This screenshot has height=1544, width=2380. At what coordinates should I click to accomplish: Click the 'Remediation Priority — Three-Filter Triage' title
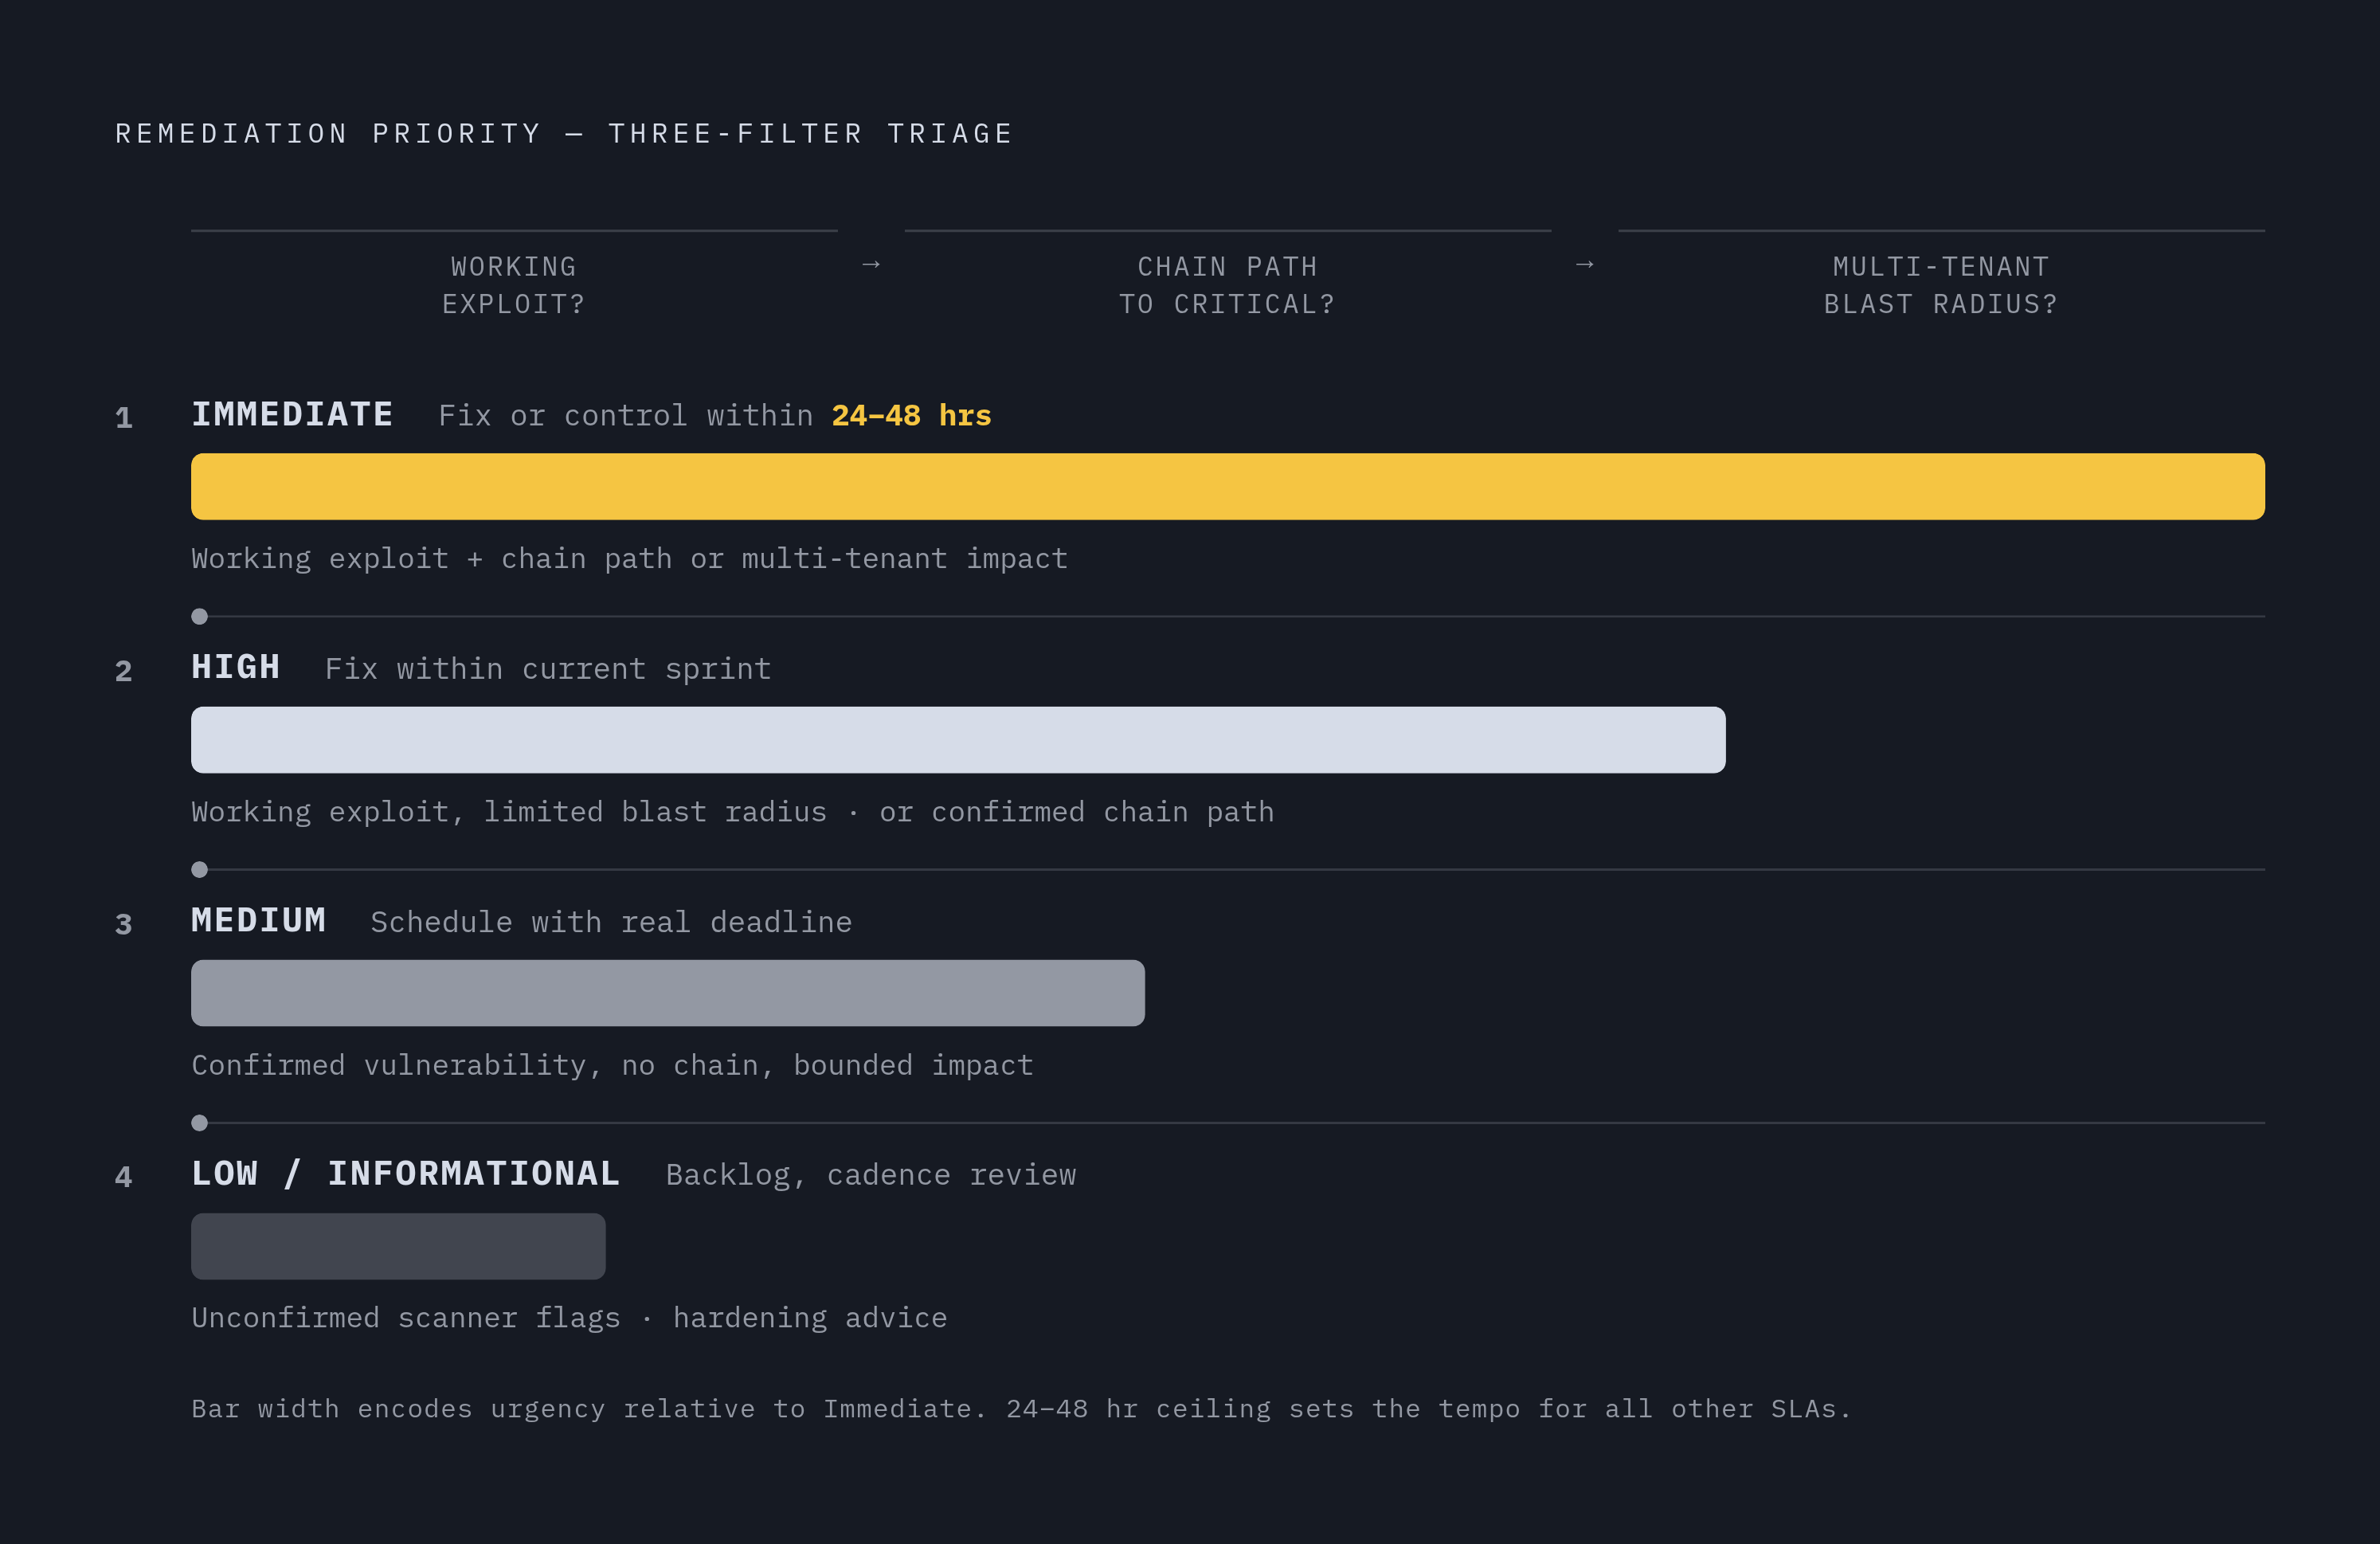pos(565,133)
